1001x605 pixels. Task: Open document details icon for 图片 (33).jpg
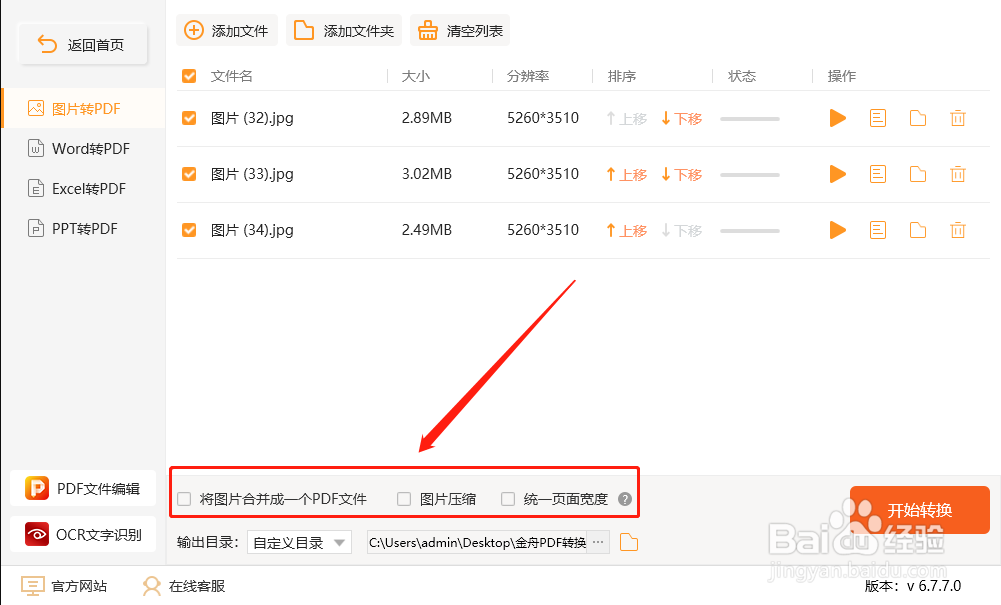(x=878, y=174)
